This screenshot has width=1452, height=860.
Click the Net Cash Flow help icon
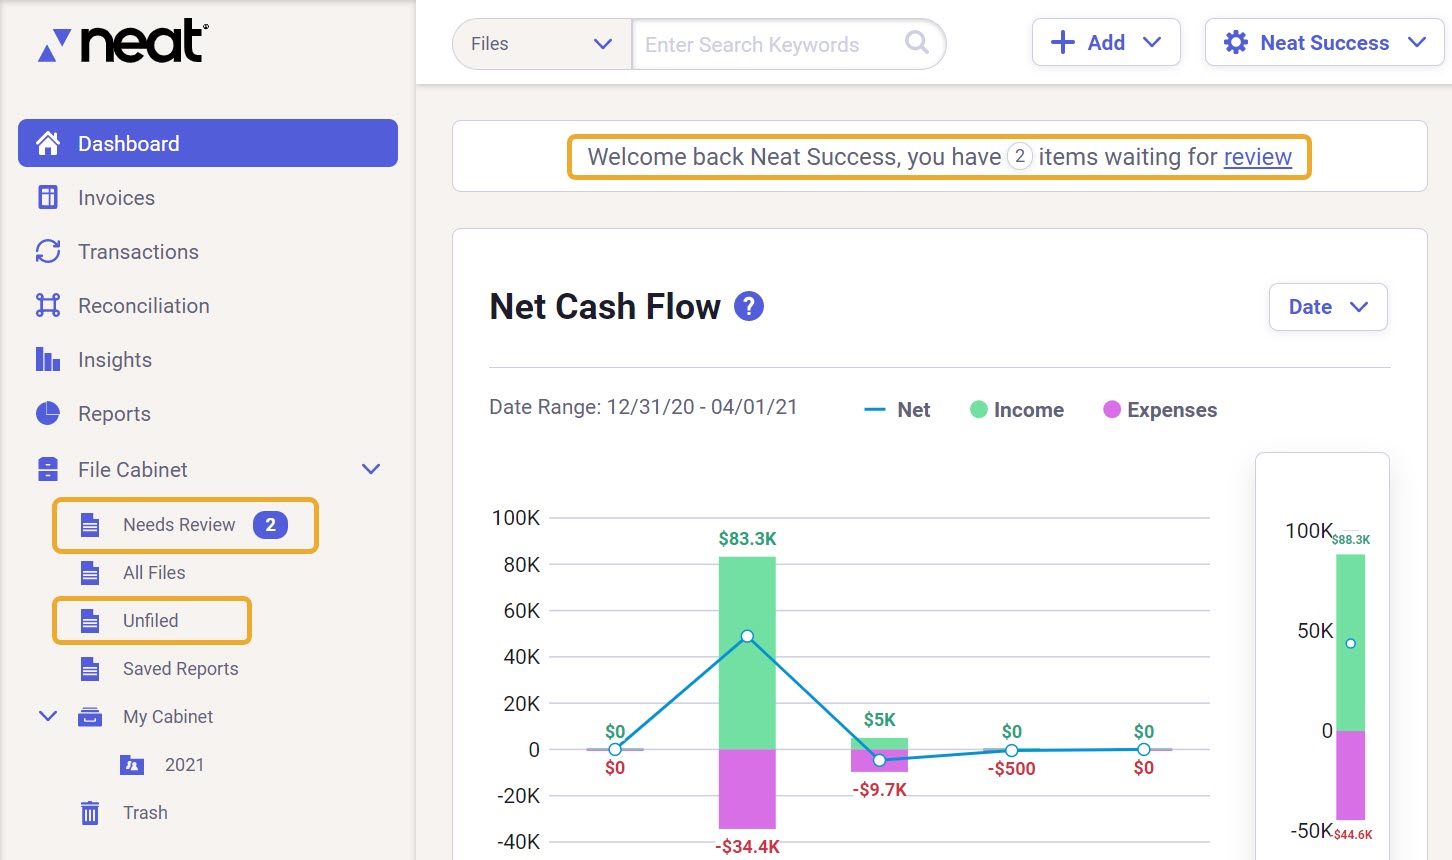[x=749, y=306]
